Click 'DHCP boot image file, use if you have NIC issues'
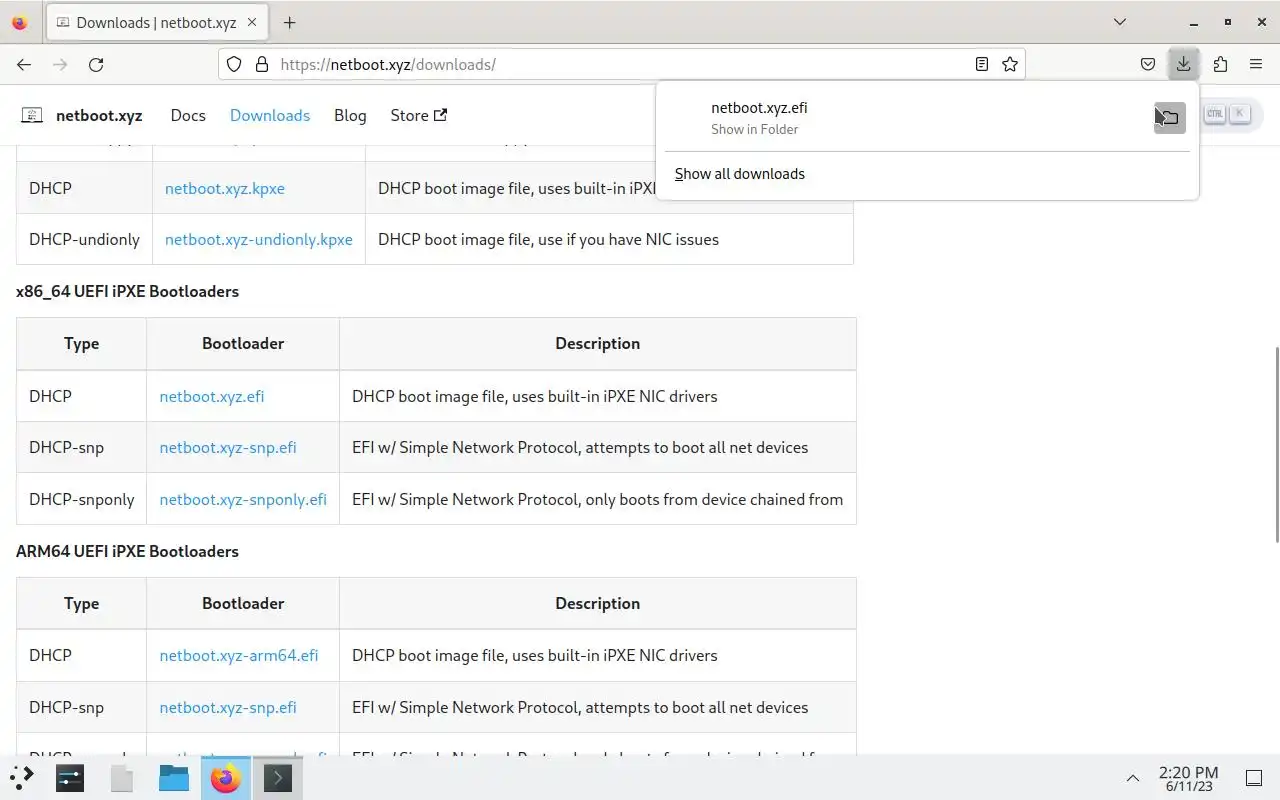Viewport: 1280px width, 800px height. pyautogui.click(x=548, y=239)
